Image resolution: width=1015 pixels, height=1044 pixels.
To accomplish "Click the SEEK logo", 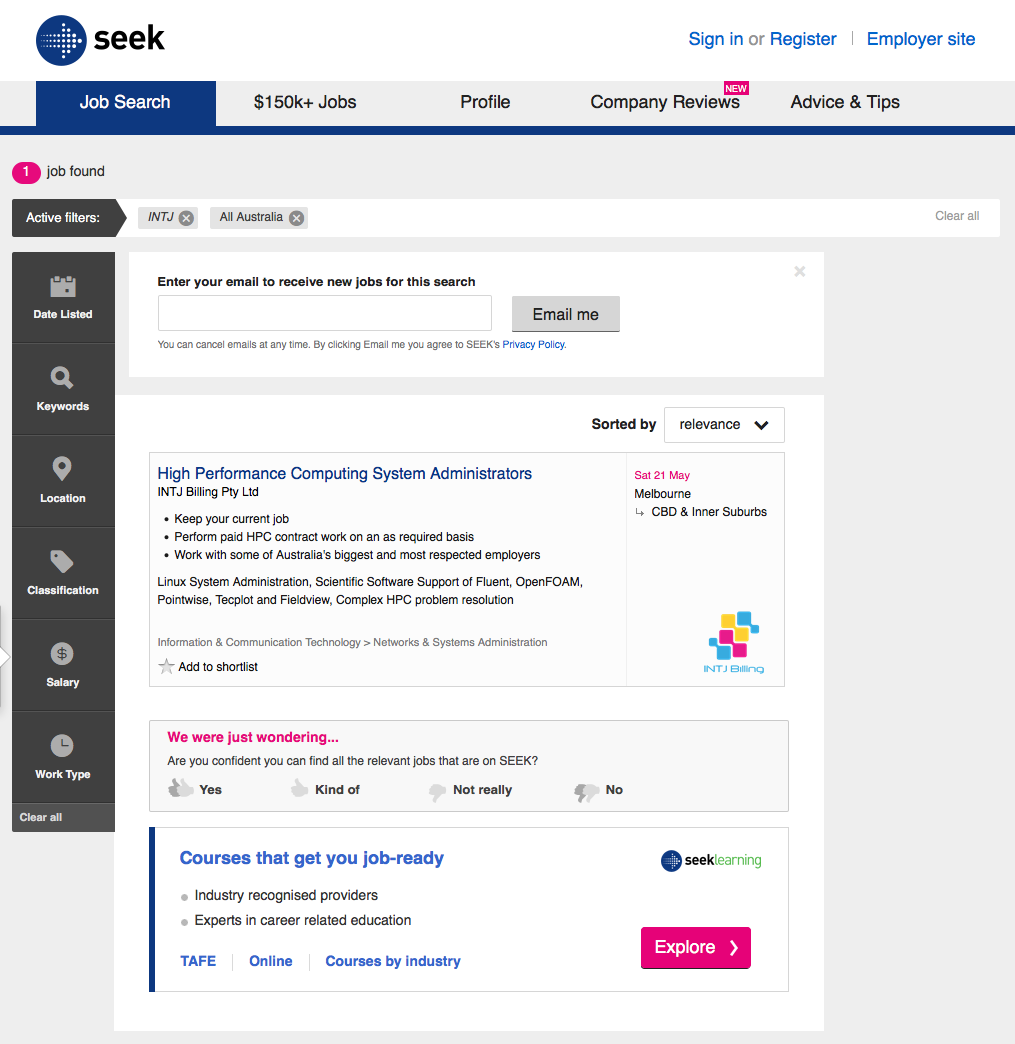I will coord(100,40).
